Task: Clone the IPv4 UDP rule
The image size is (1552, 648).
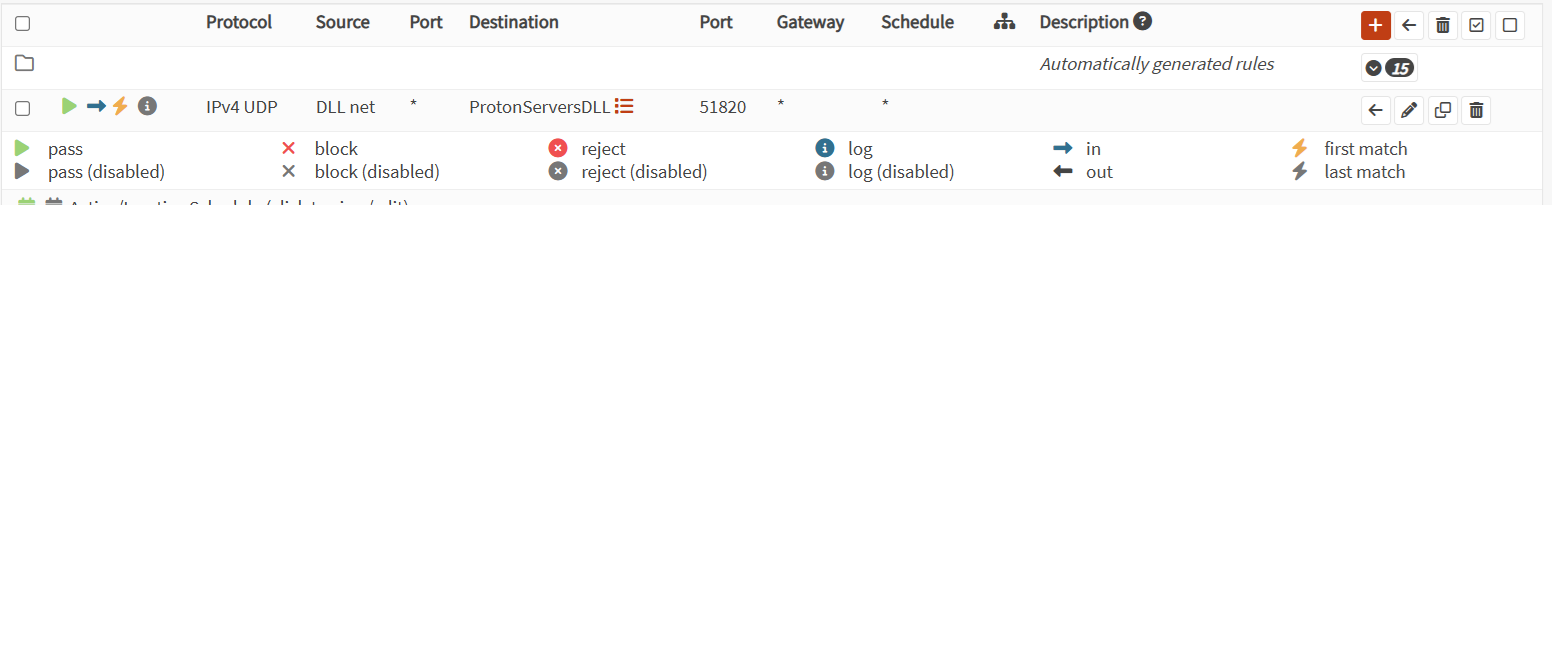Action: (1442, 110)
